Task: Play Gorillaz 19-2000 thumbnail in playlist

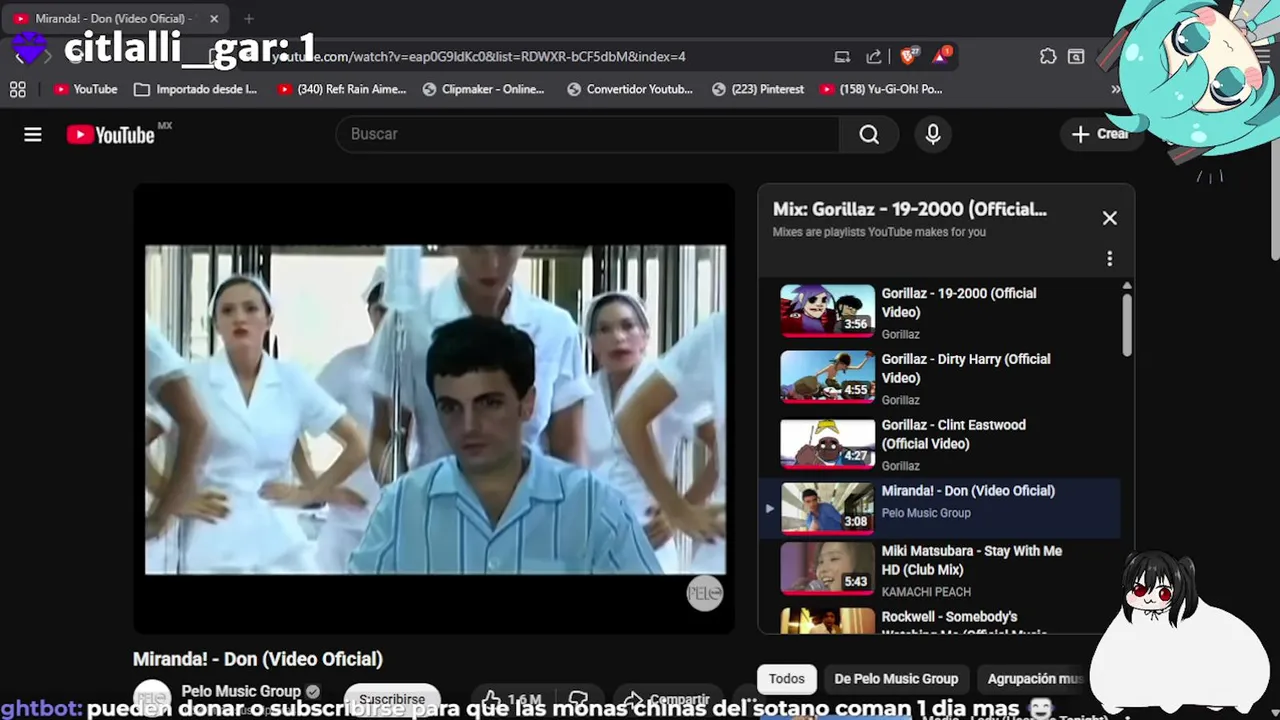Action: point(827,311)
